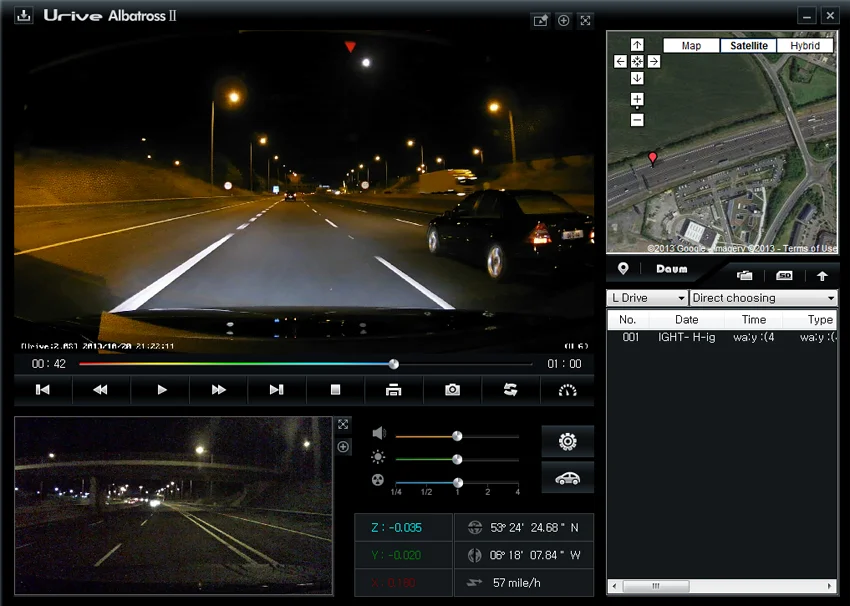Click the volume slider handle
Viewport: 850px width, 606px height.
(457, 436)
